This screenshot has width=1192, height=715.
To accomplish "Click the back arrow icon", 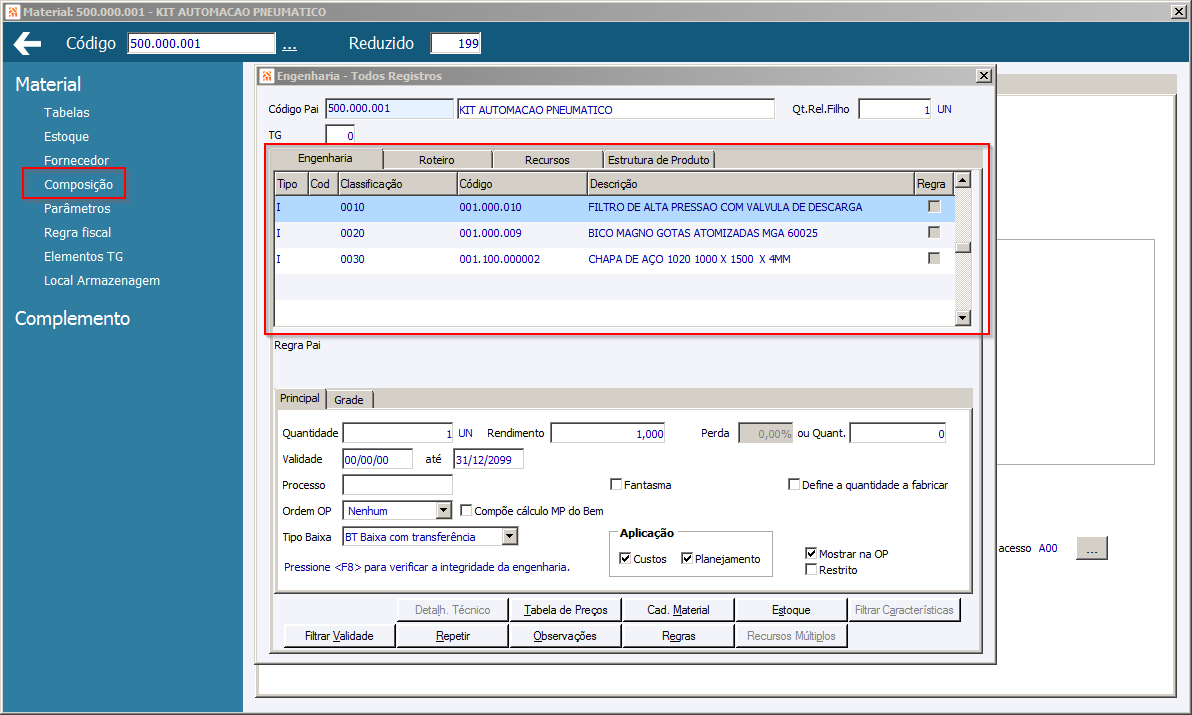I will tap(27, 44).
